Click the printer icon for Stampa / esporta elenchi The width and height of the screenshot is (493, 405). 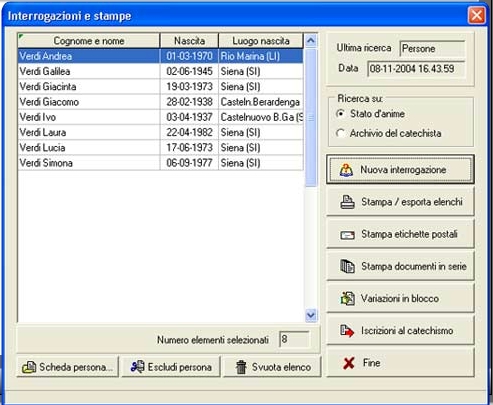coord(347,202)
